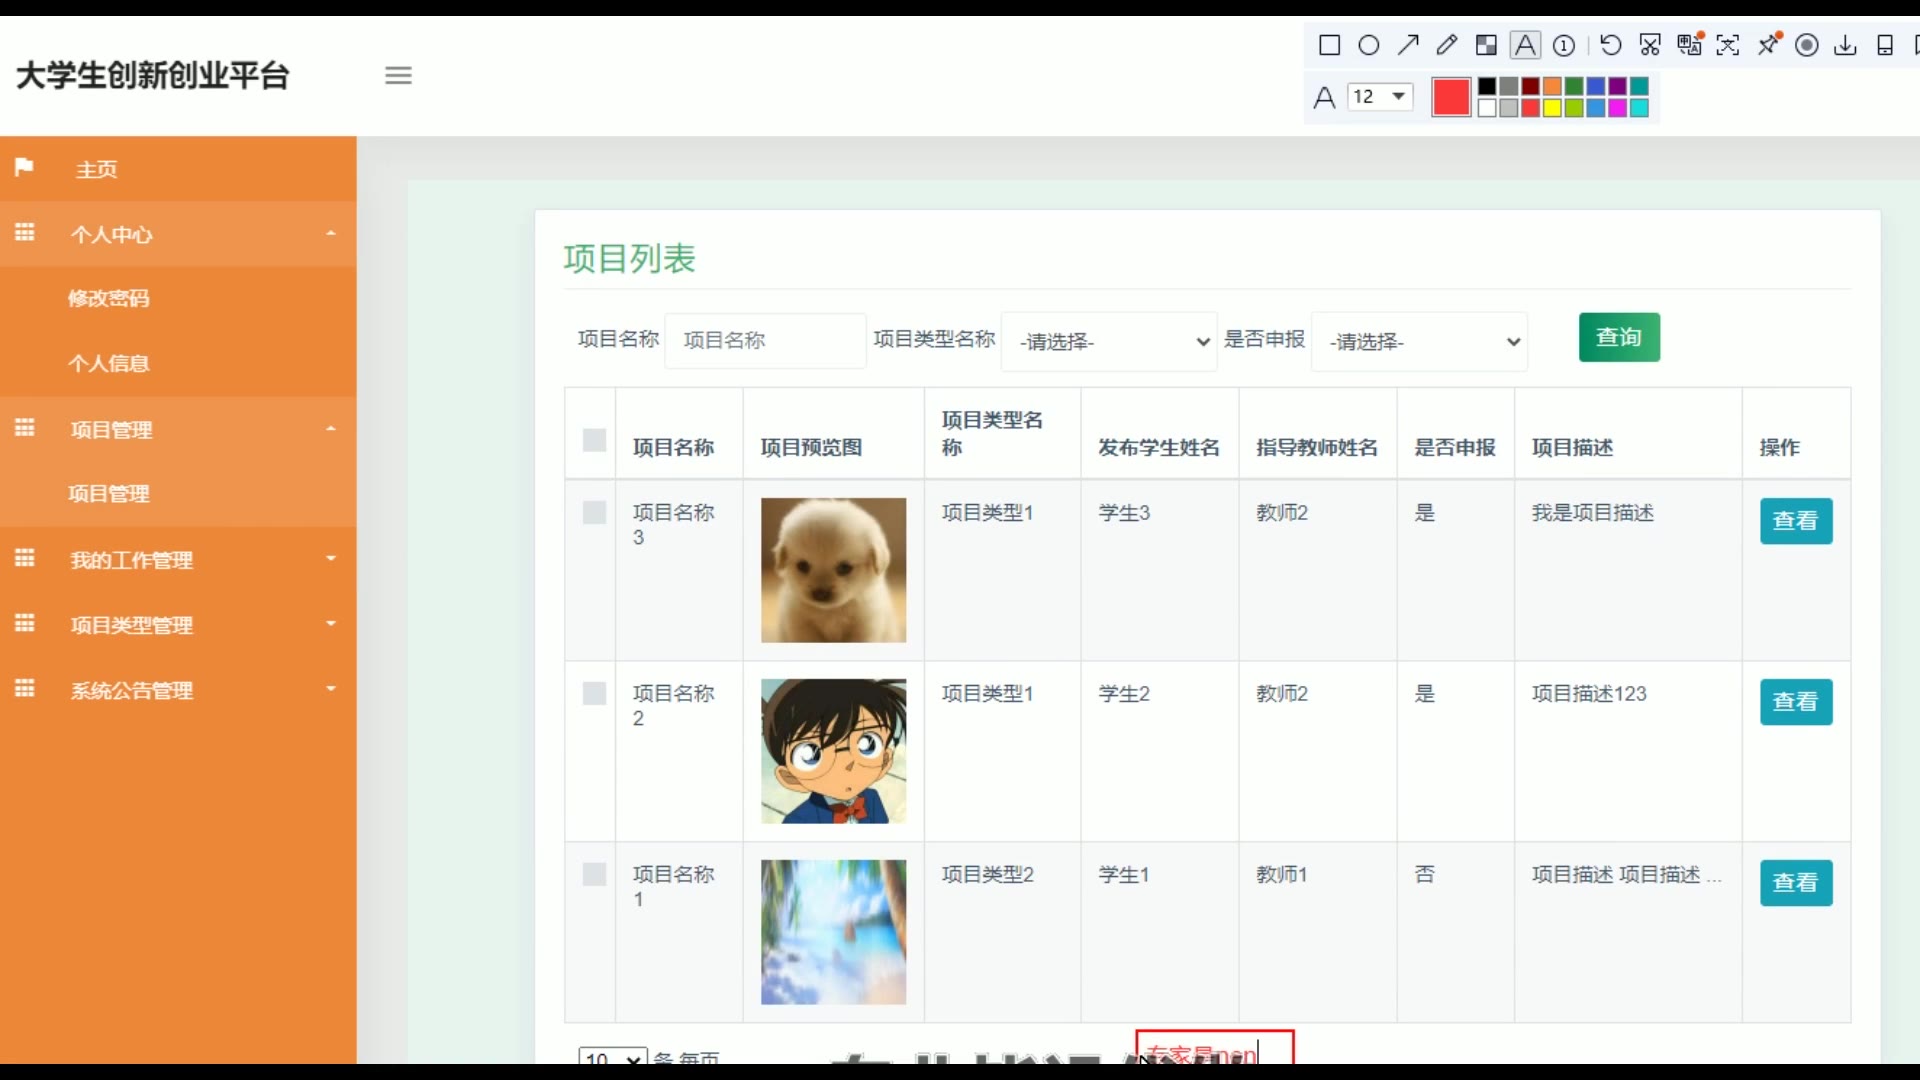The width and height of the screenshot is (1920, 1080).
Task: Pick the yellow color swatch
Action: 1552,107
